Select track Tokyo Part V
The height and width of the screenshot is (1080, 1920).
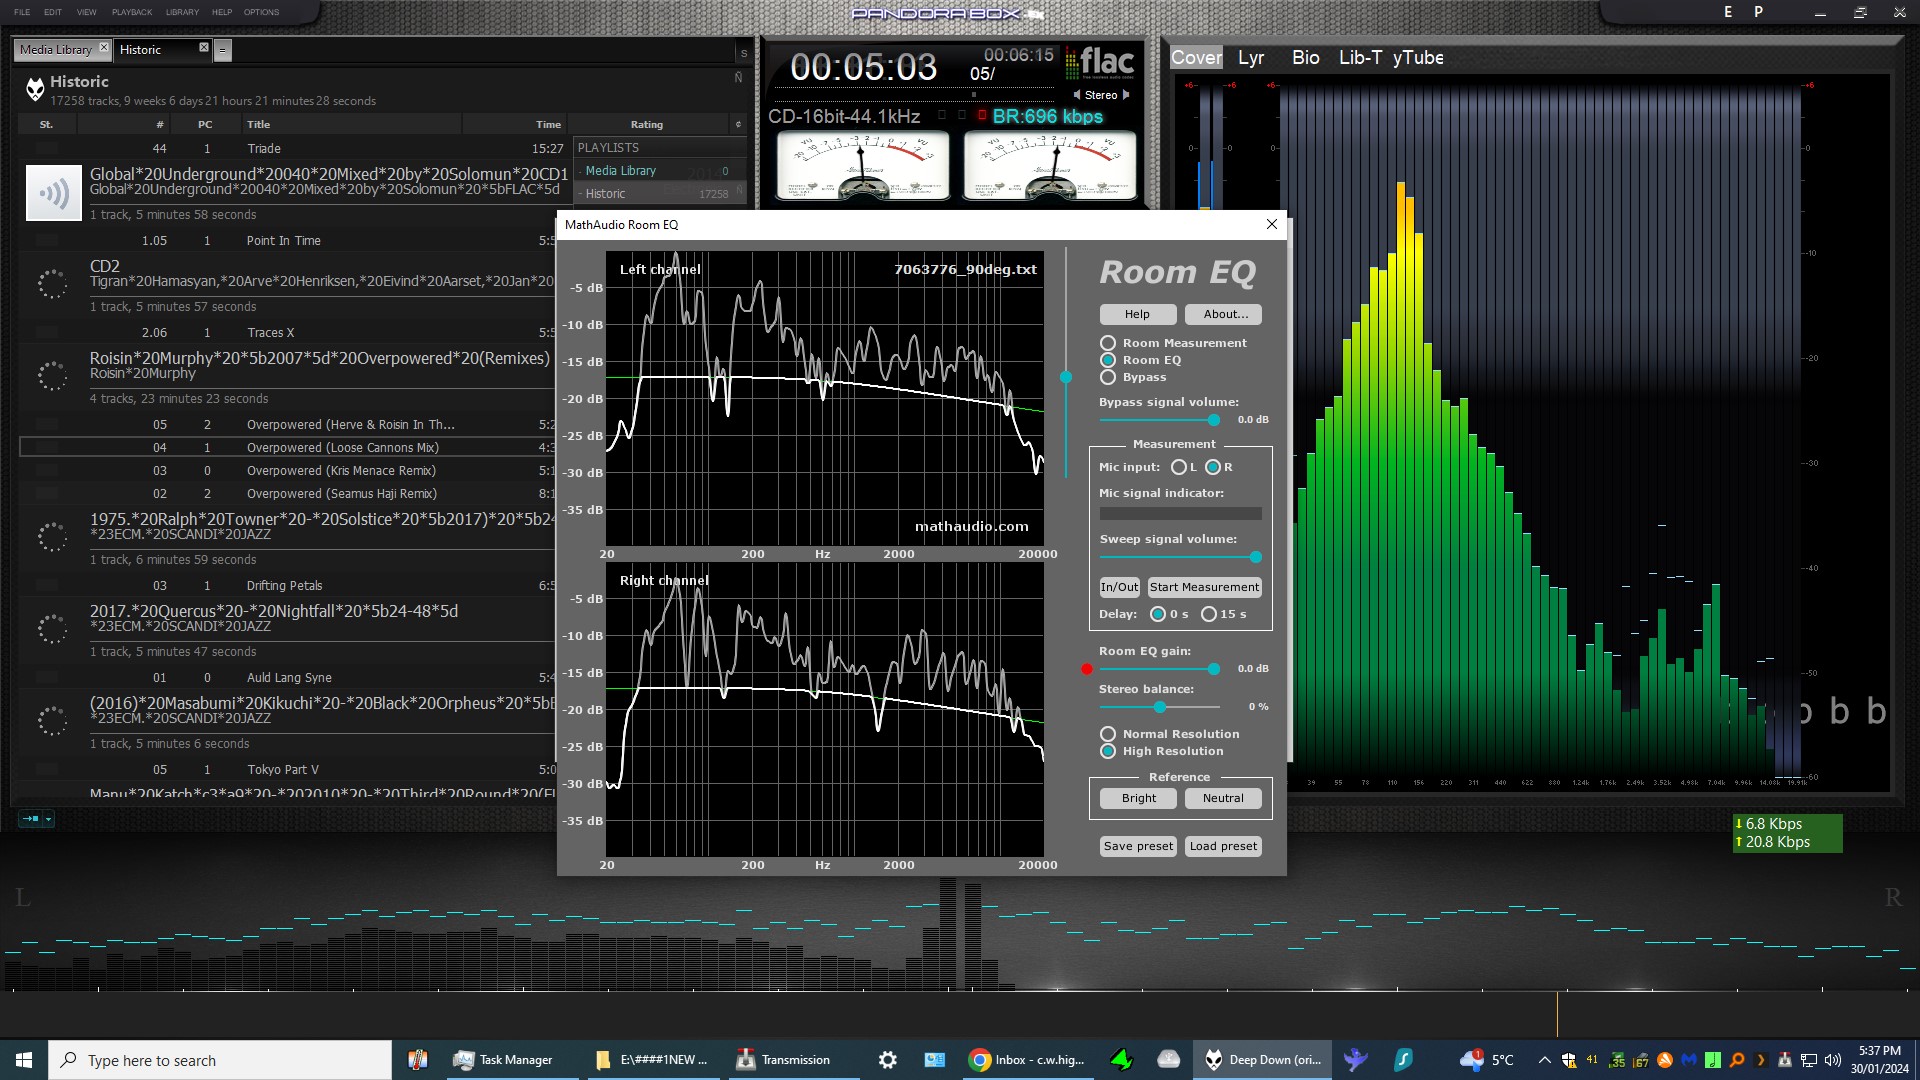tap(285, 770)
